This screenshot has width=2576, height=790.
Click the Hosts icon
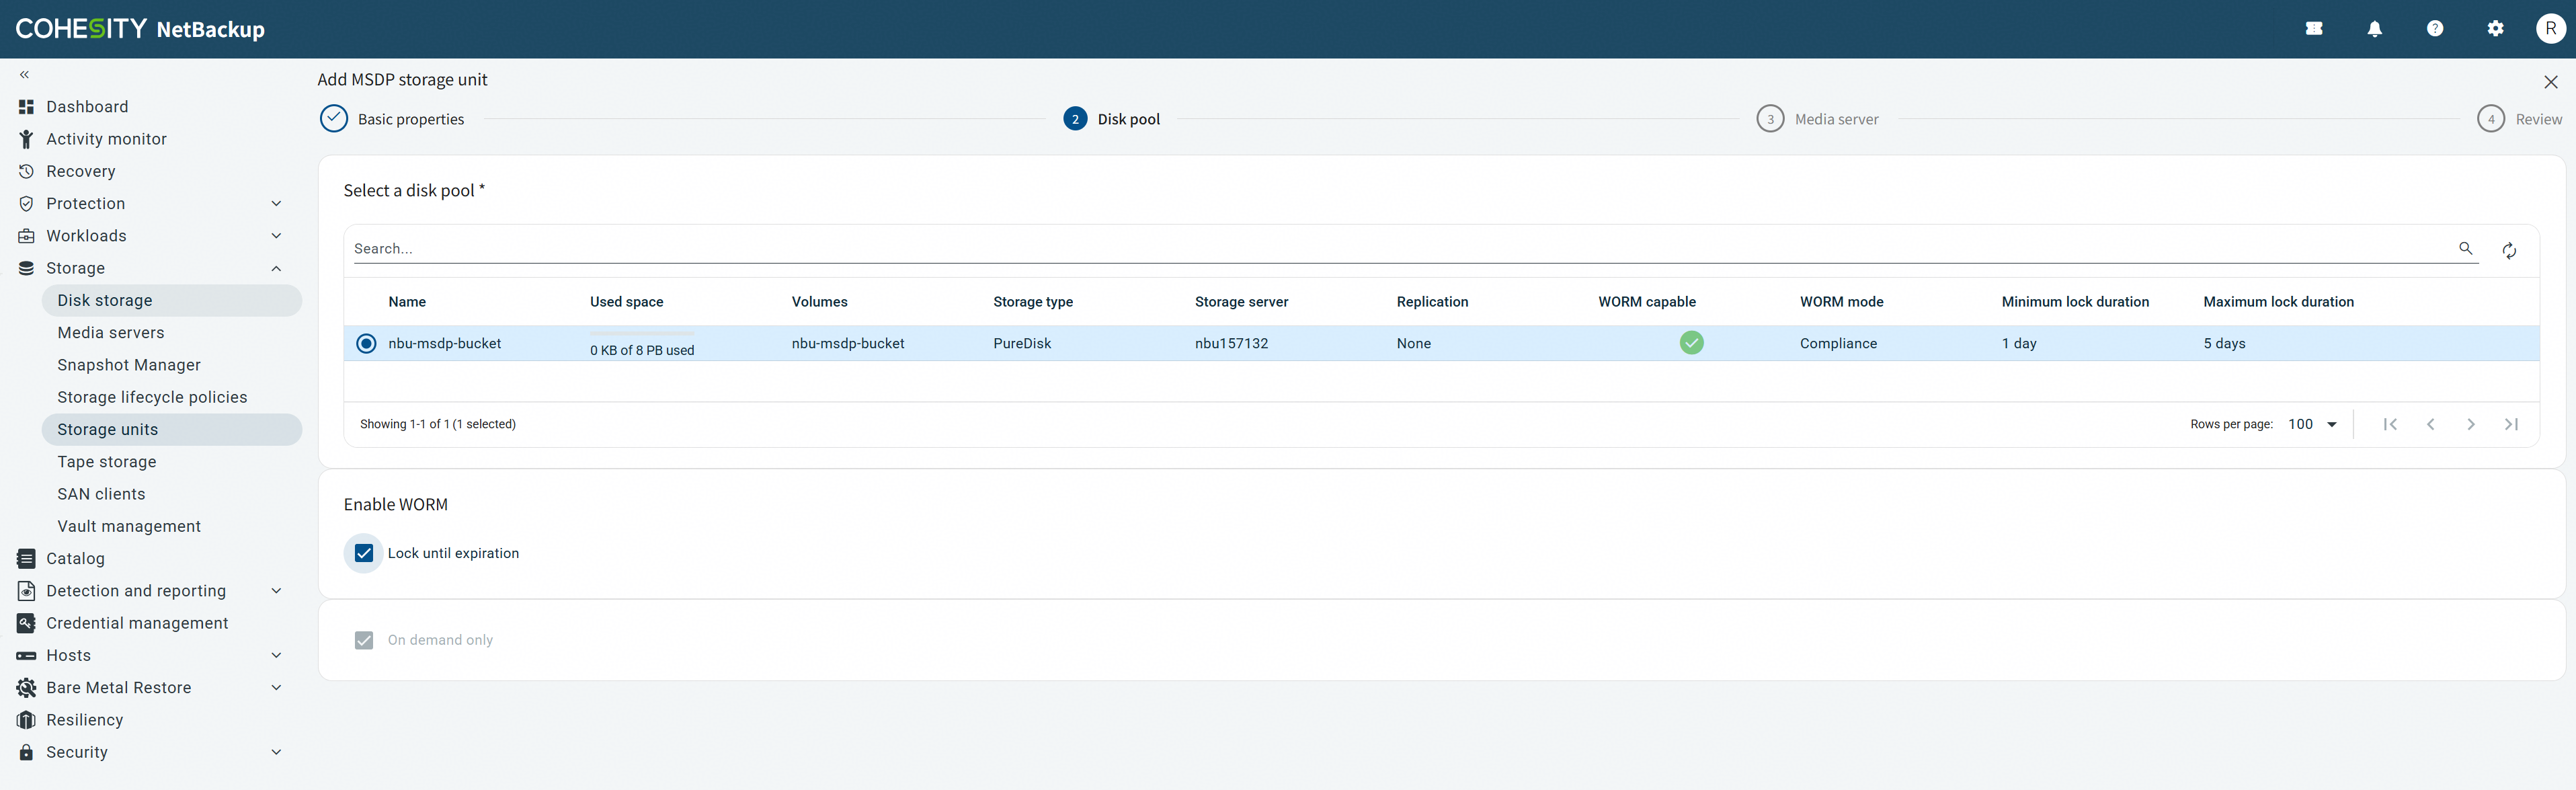(26, 656)
